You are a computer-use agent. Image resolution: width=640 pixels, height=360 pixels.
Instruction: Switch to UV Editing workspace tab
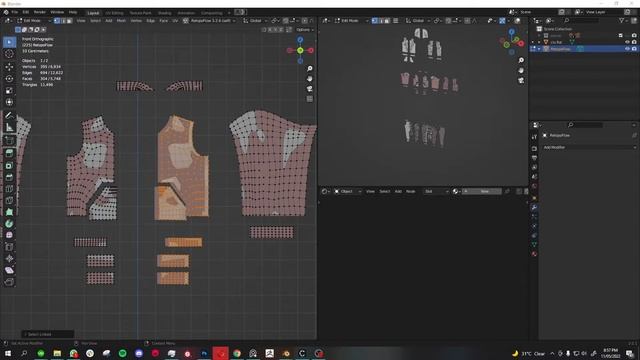[x=114, y=13]
